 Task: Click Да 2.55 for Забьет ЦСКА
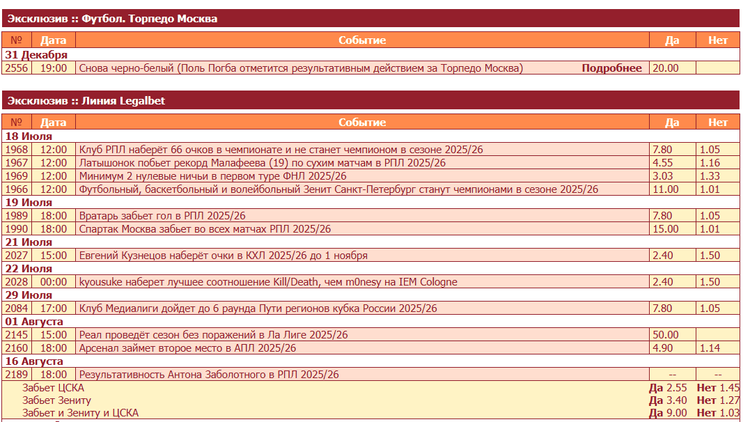click(668, 387)
